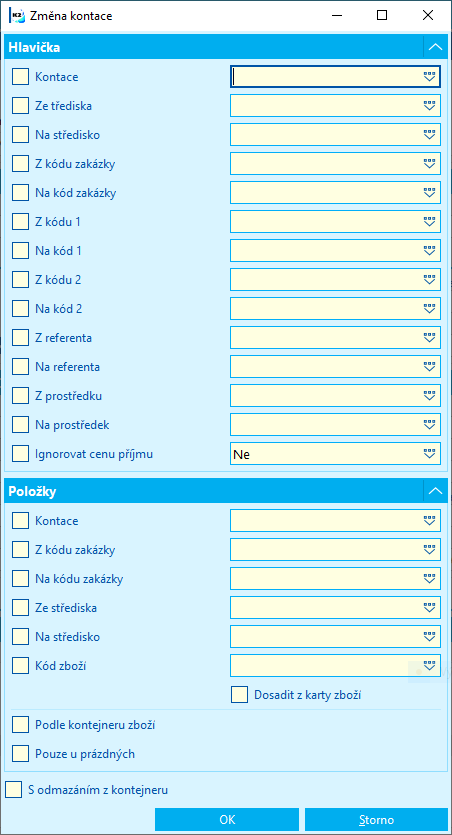Screen dimensions: 452x835
Task: Open lookup icon for Kód zboží field
Action: 429,665
